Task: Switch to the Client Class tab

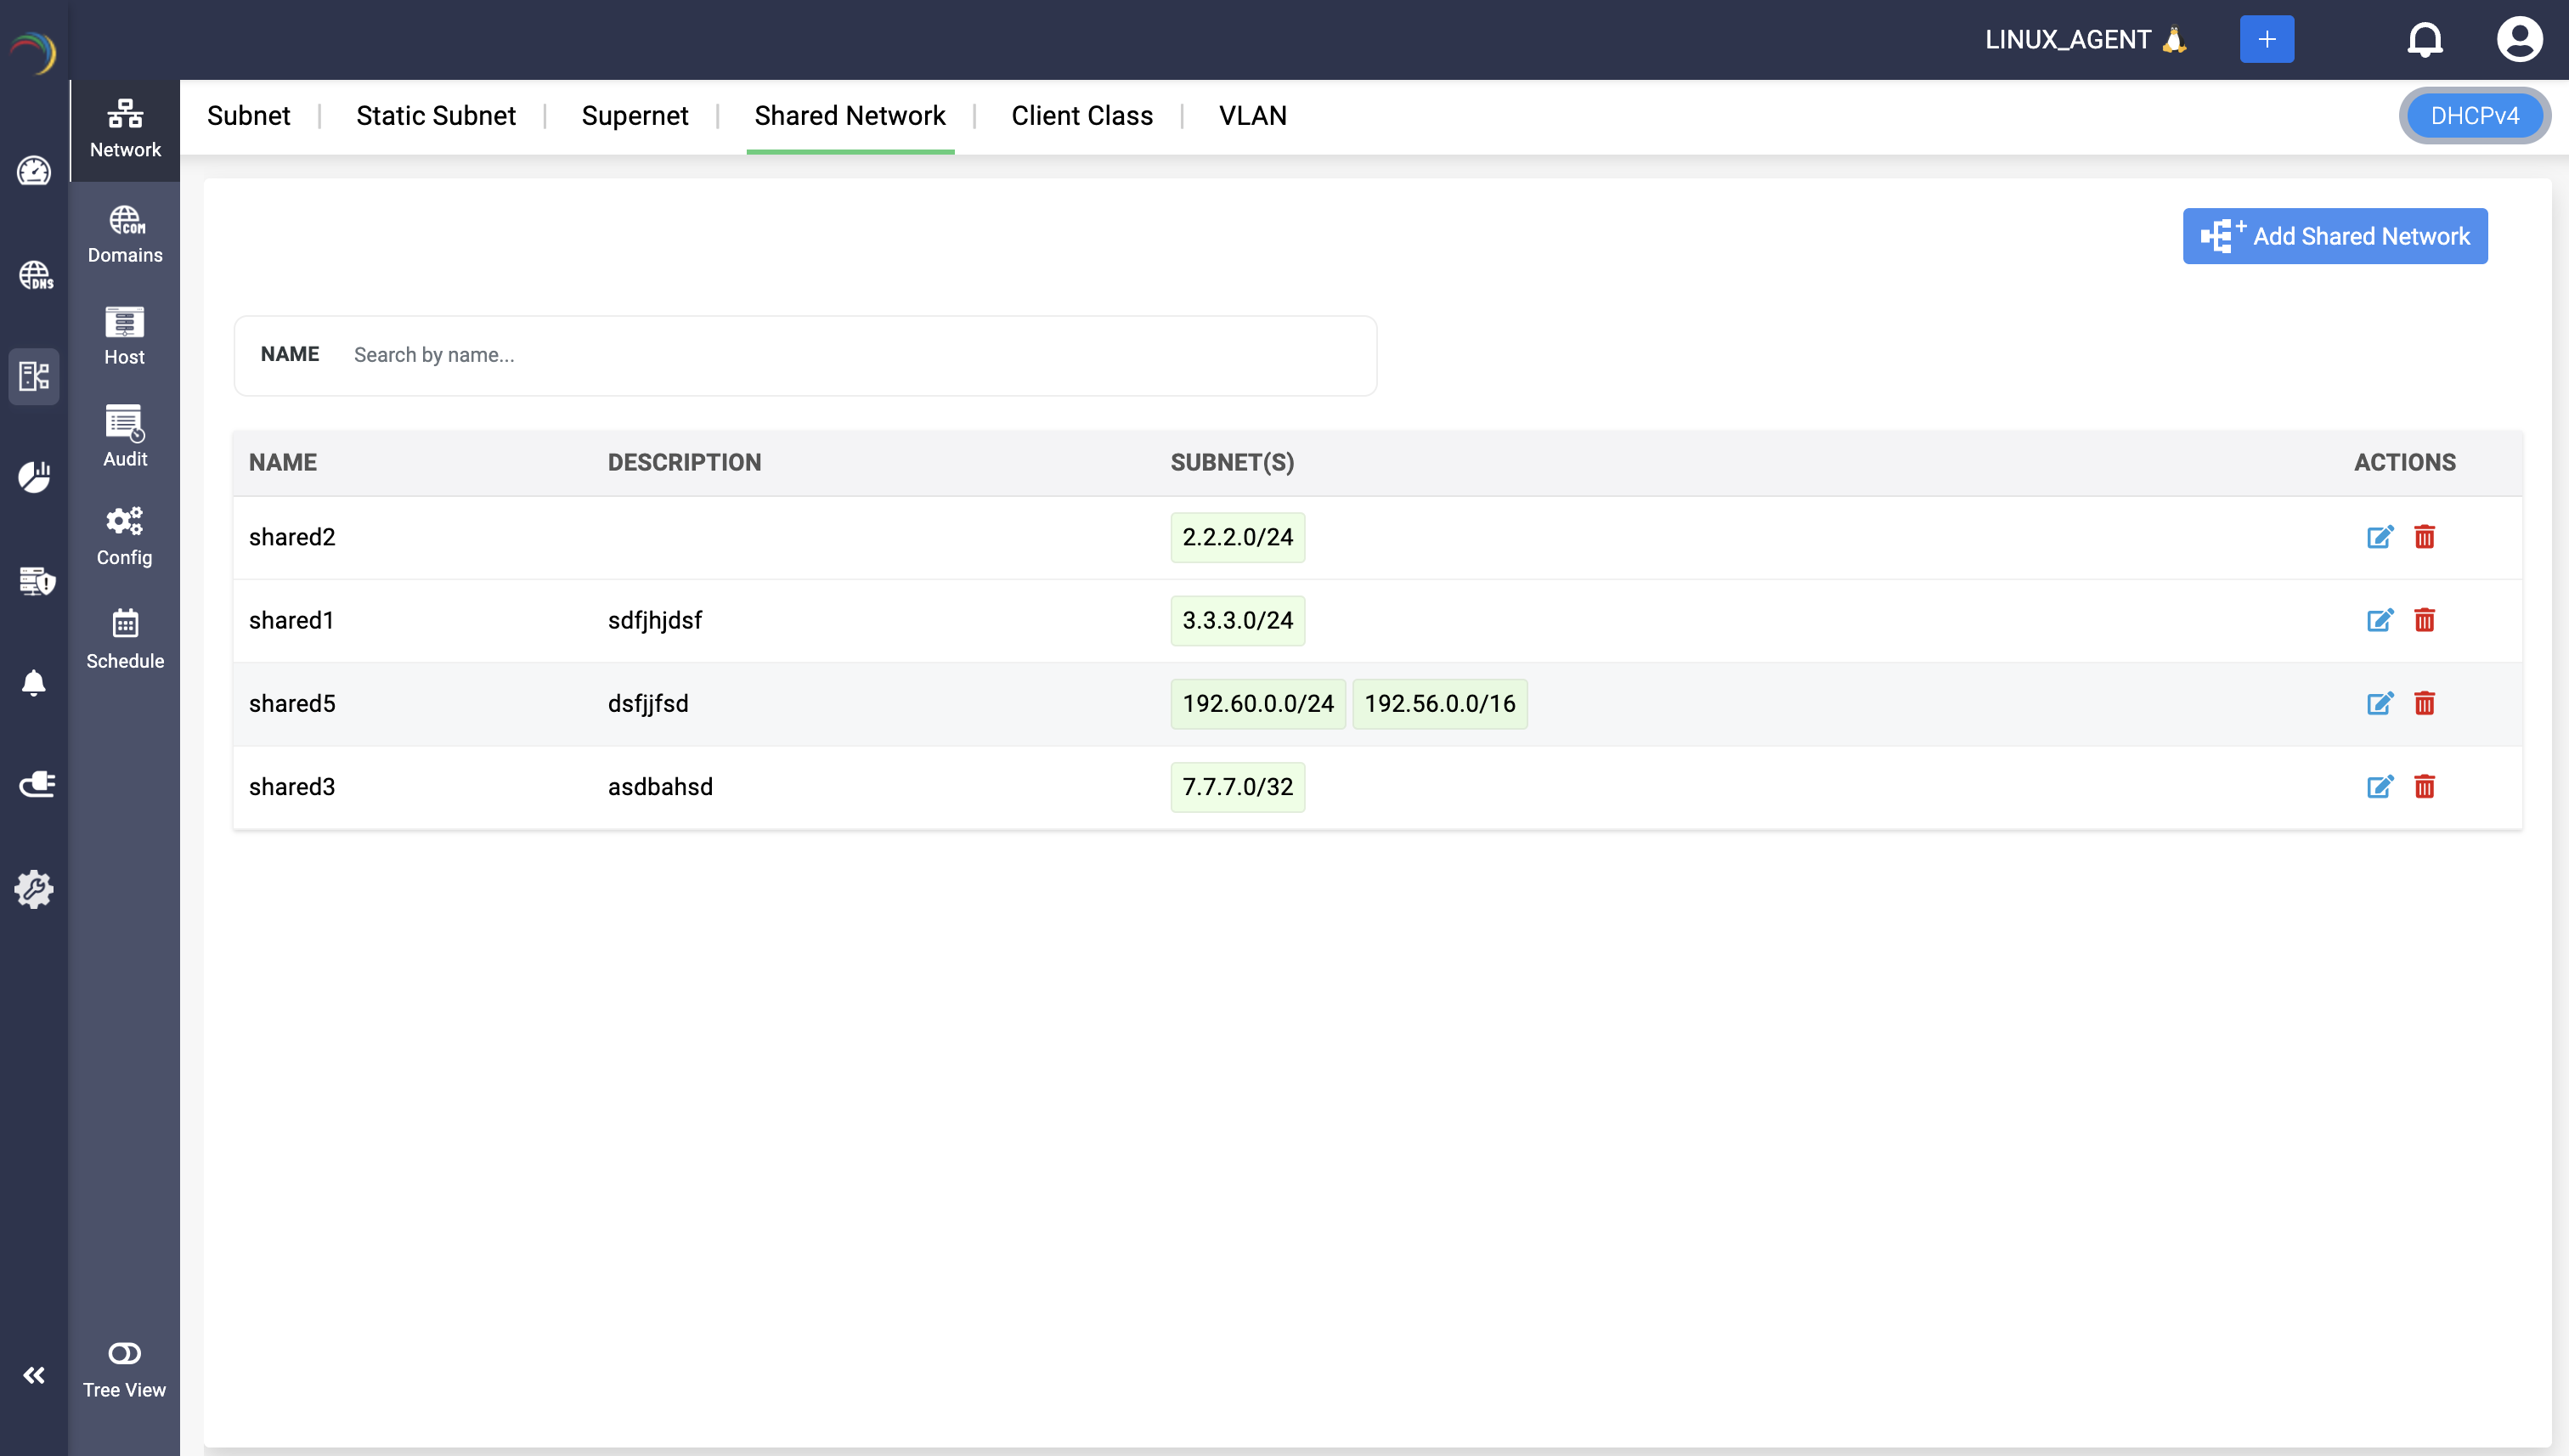Action: pos(1081,116)
